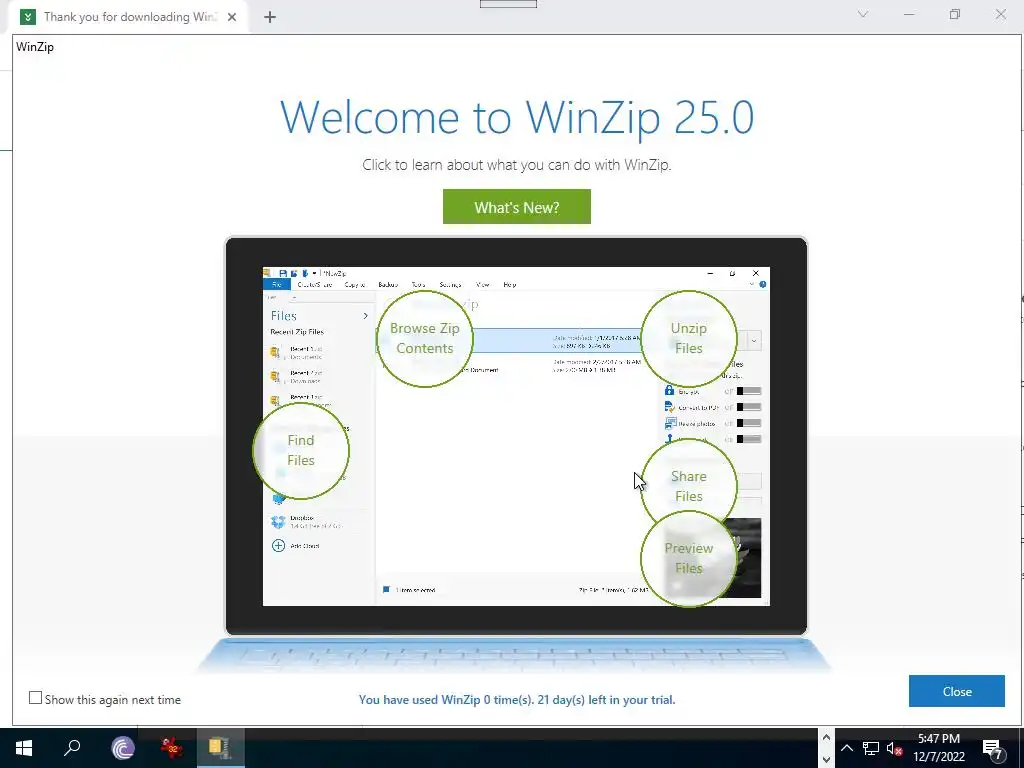The image size is (1024, 768).
Task: Open the notification center icon
Action: (993, 749)
